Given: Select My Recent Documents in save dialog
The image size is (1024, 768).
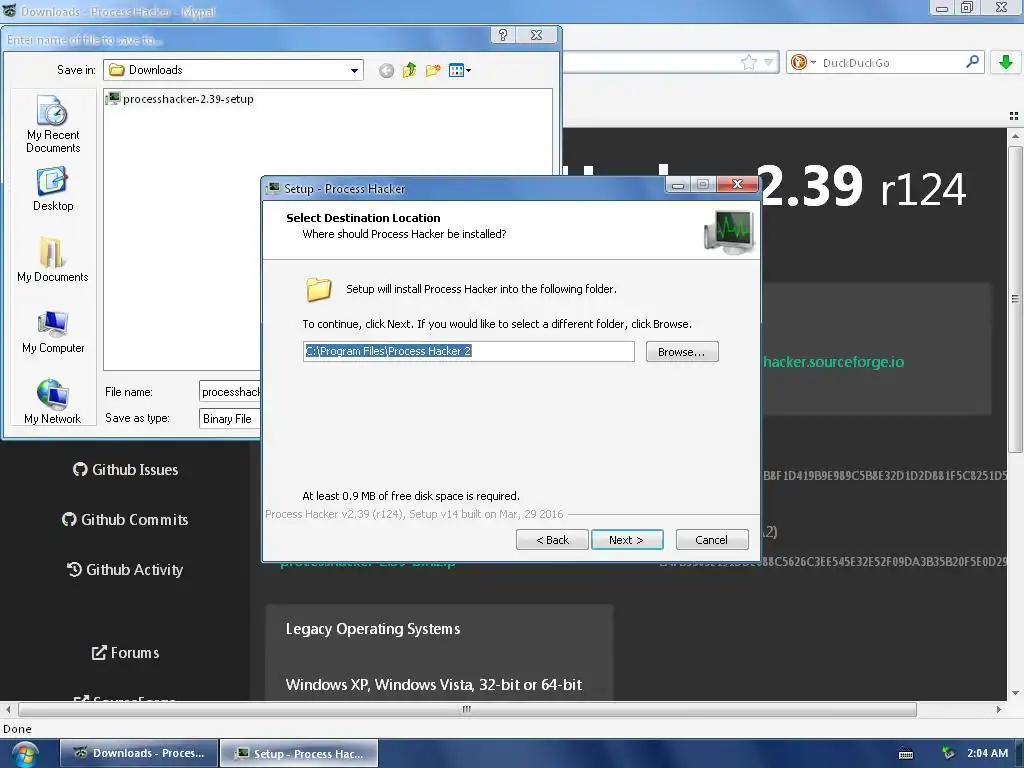Looking at the screenshot, I should coord(53,124).
